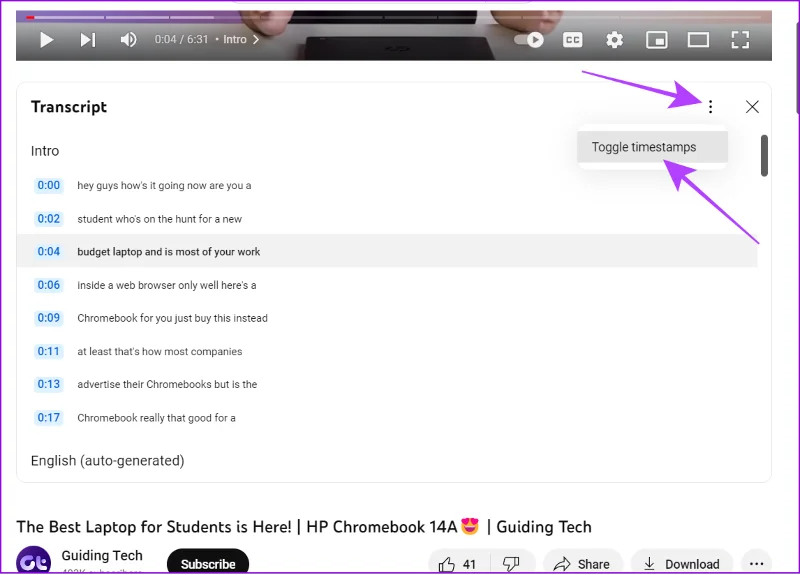
Task: Click line 'budget laptop and is most'
Action: (x=169, y=252)
